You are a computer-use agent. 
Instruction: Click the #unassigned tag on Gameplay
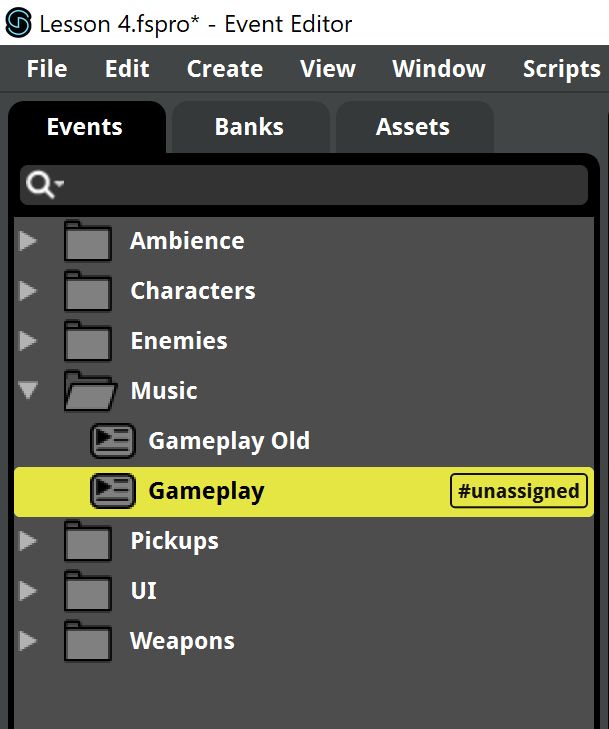519,491
